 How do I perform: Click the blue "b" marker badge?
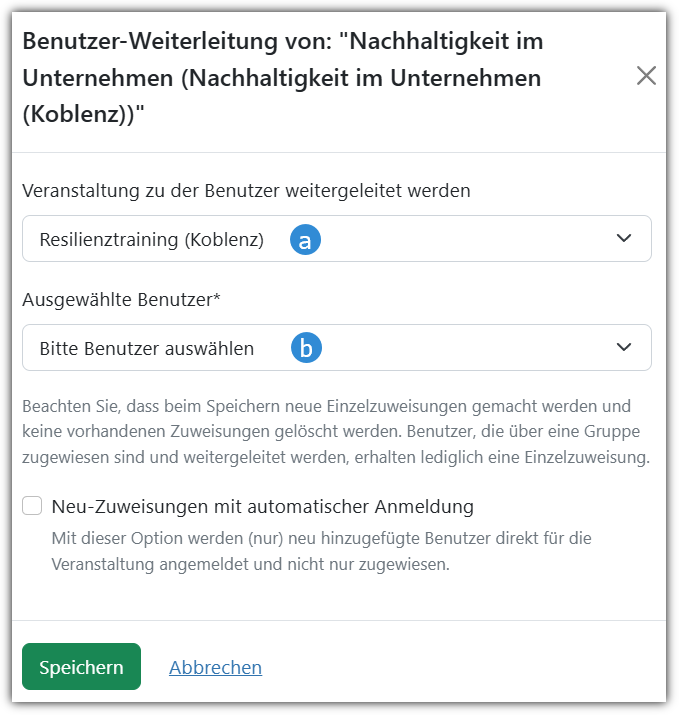306,348
